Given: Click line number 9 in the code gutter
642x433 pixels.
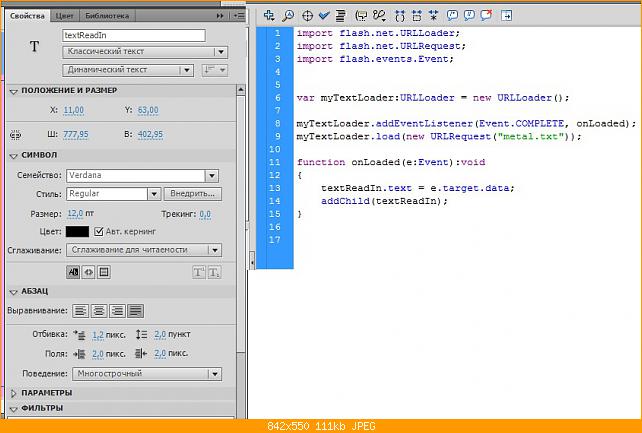Looking at the screenshot, I should coord(278,136).
